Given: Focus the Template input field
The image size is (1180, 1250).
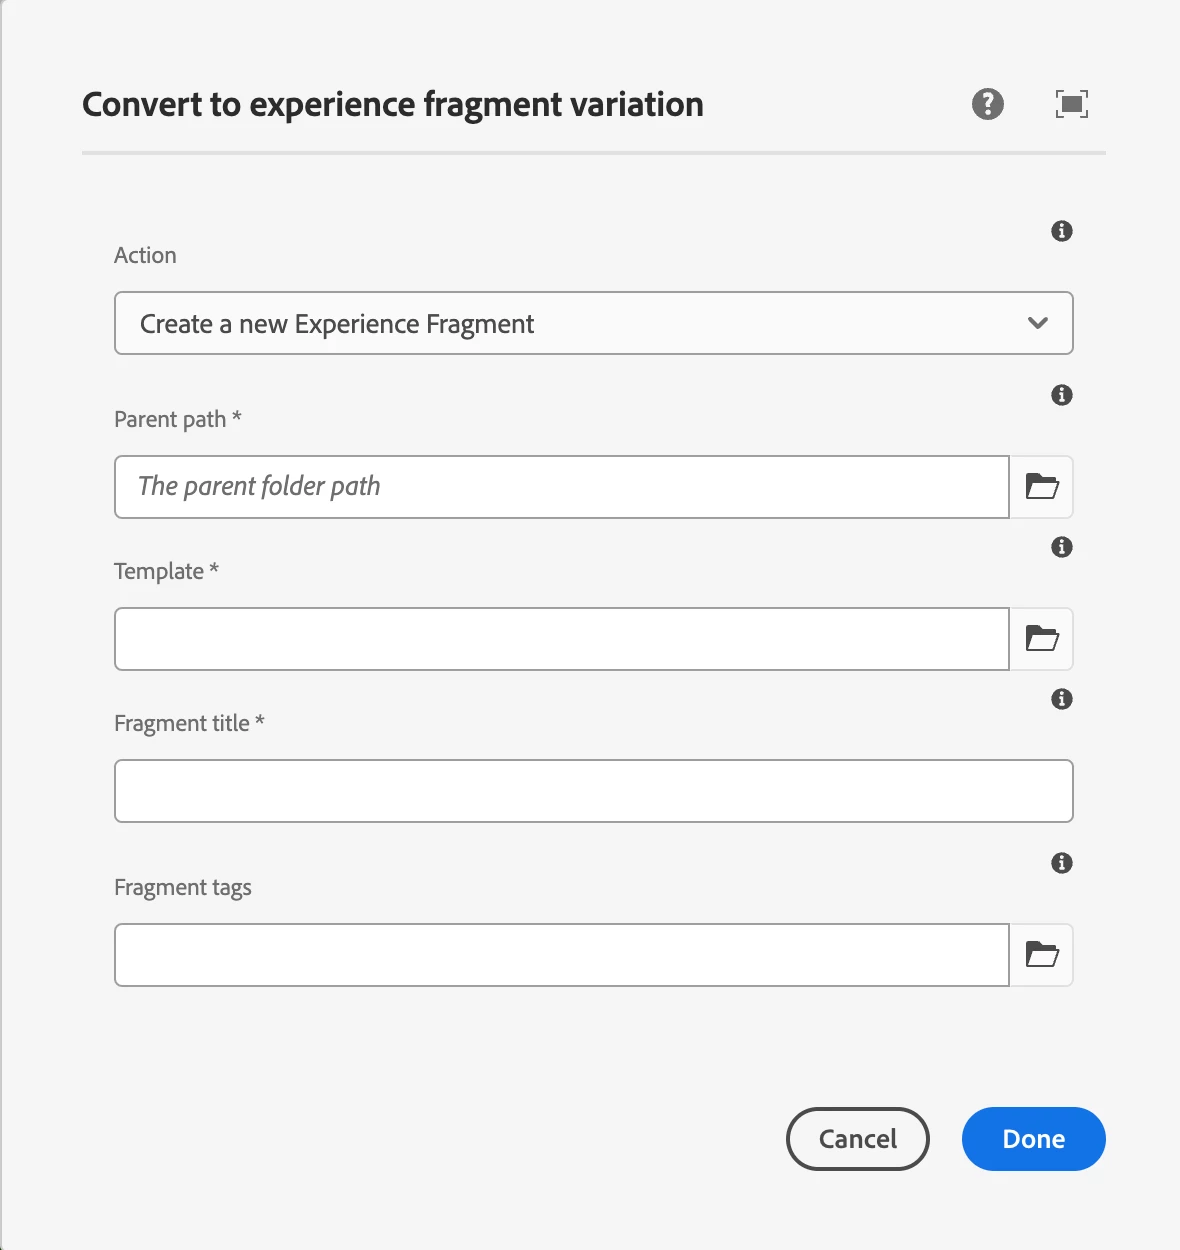Looking at the screenshot, I should click(561, 639).
